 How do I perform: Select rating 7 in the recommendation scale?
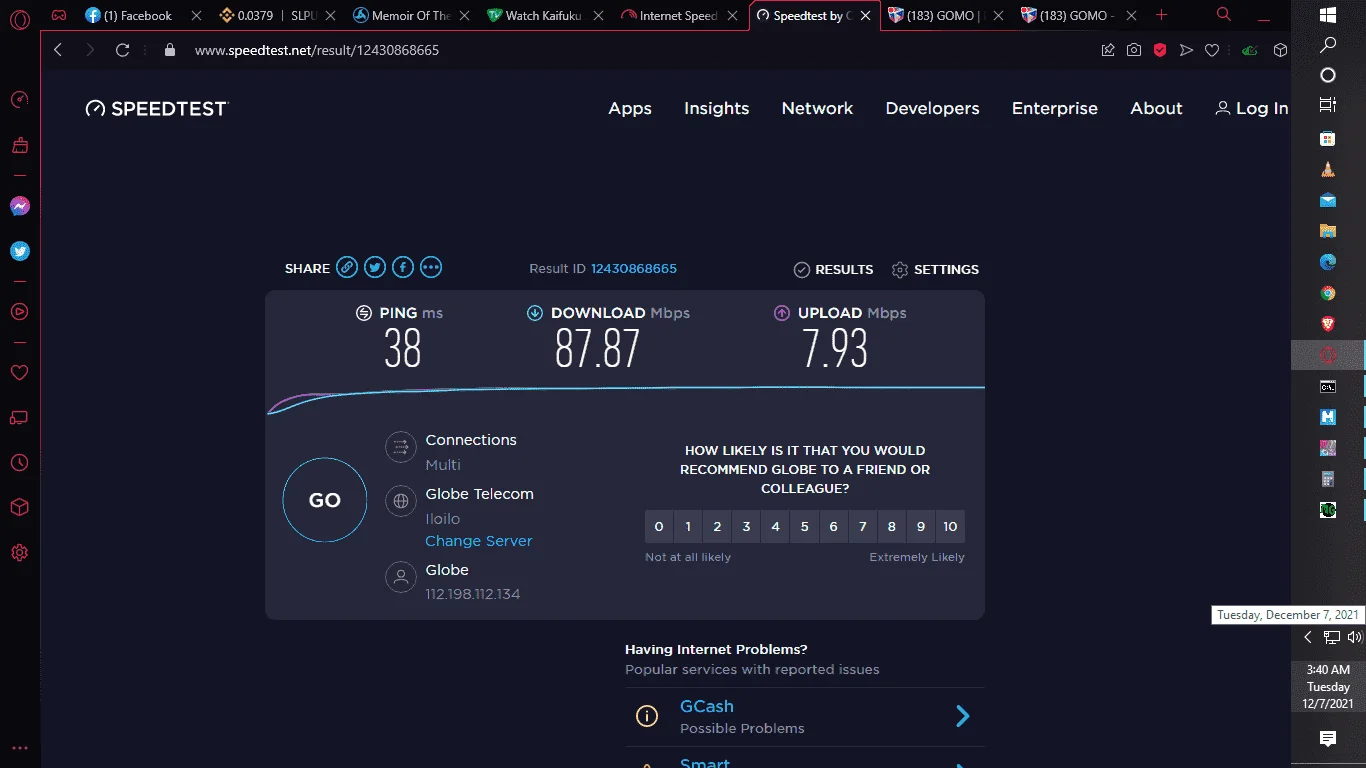point(863,526)
